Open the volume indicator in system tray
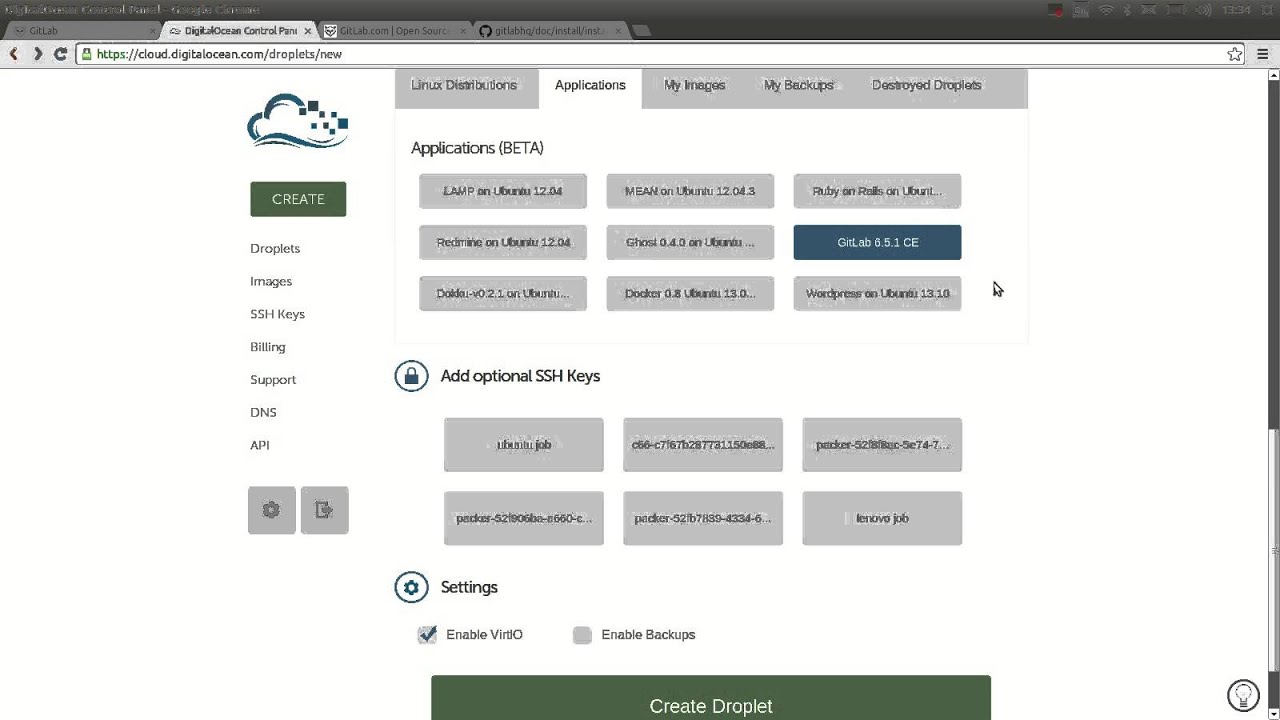The width and height of the screenshot is (1280, 720). 1203,10
